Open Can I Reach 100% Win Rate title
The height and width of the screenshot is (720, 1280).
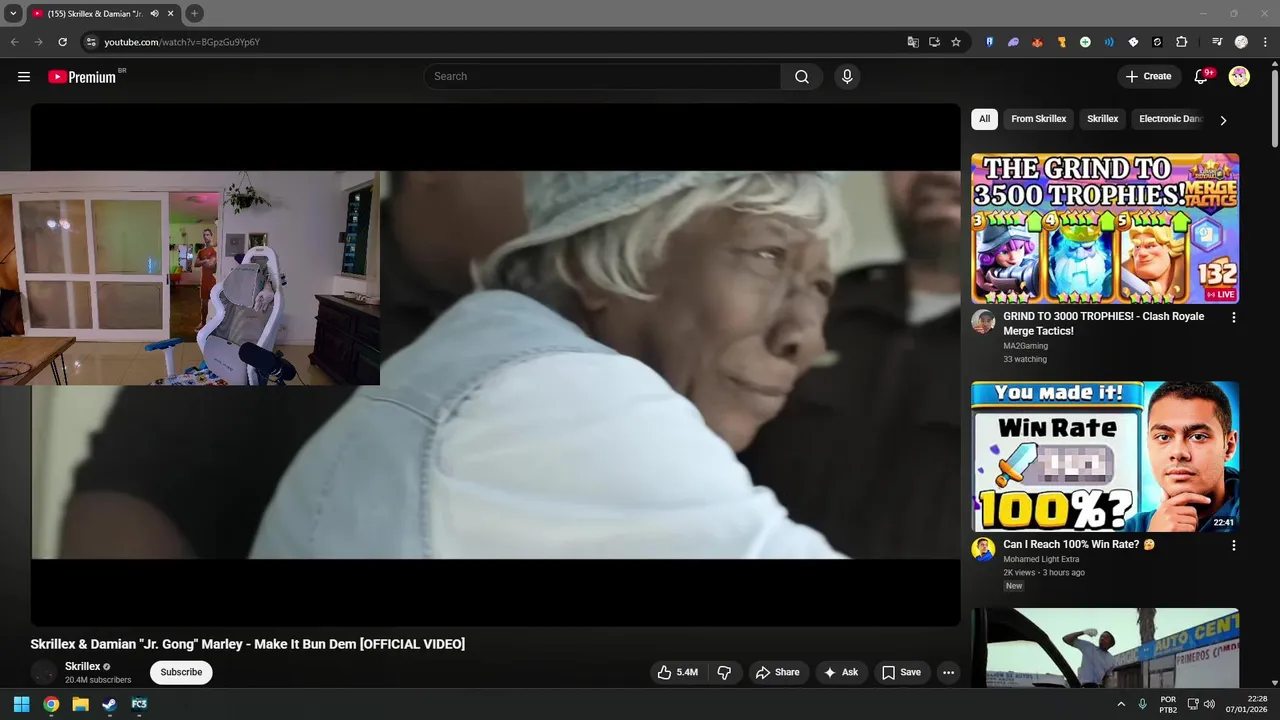(1078, 545)
